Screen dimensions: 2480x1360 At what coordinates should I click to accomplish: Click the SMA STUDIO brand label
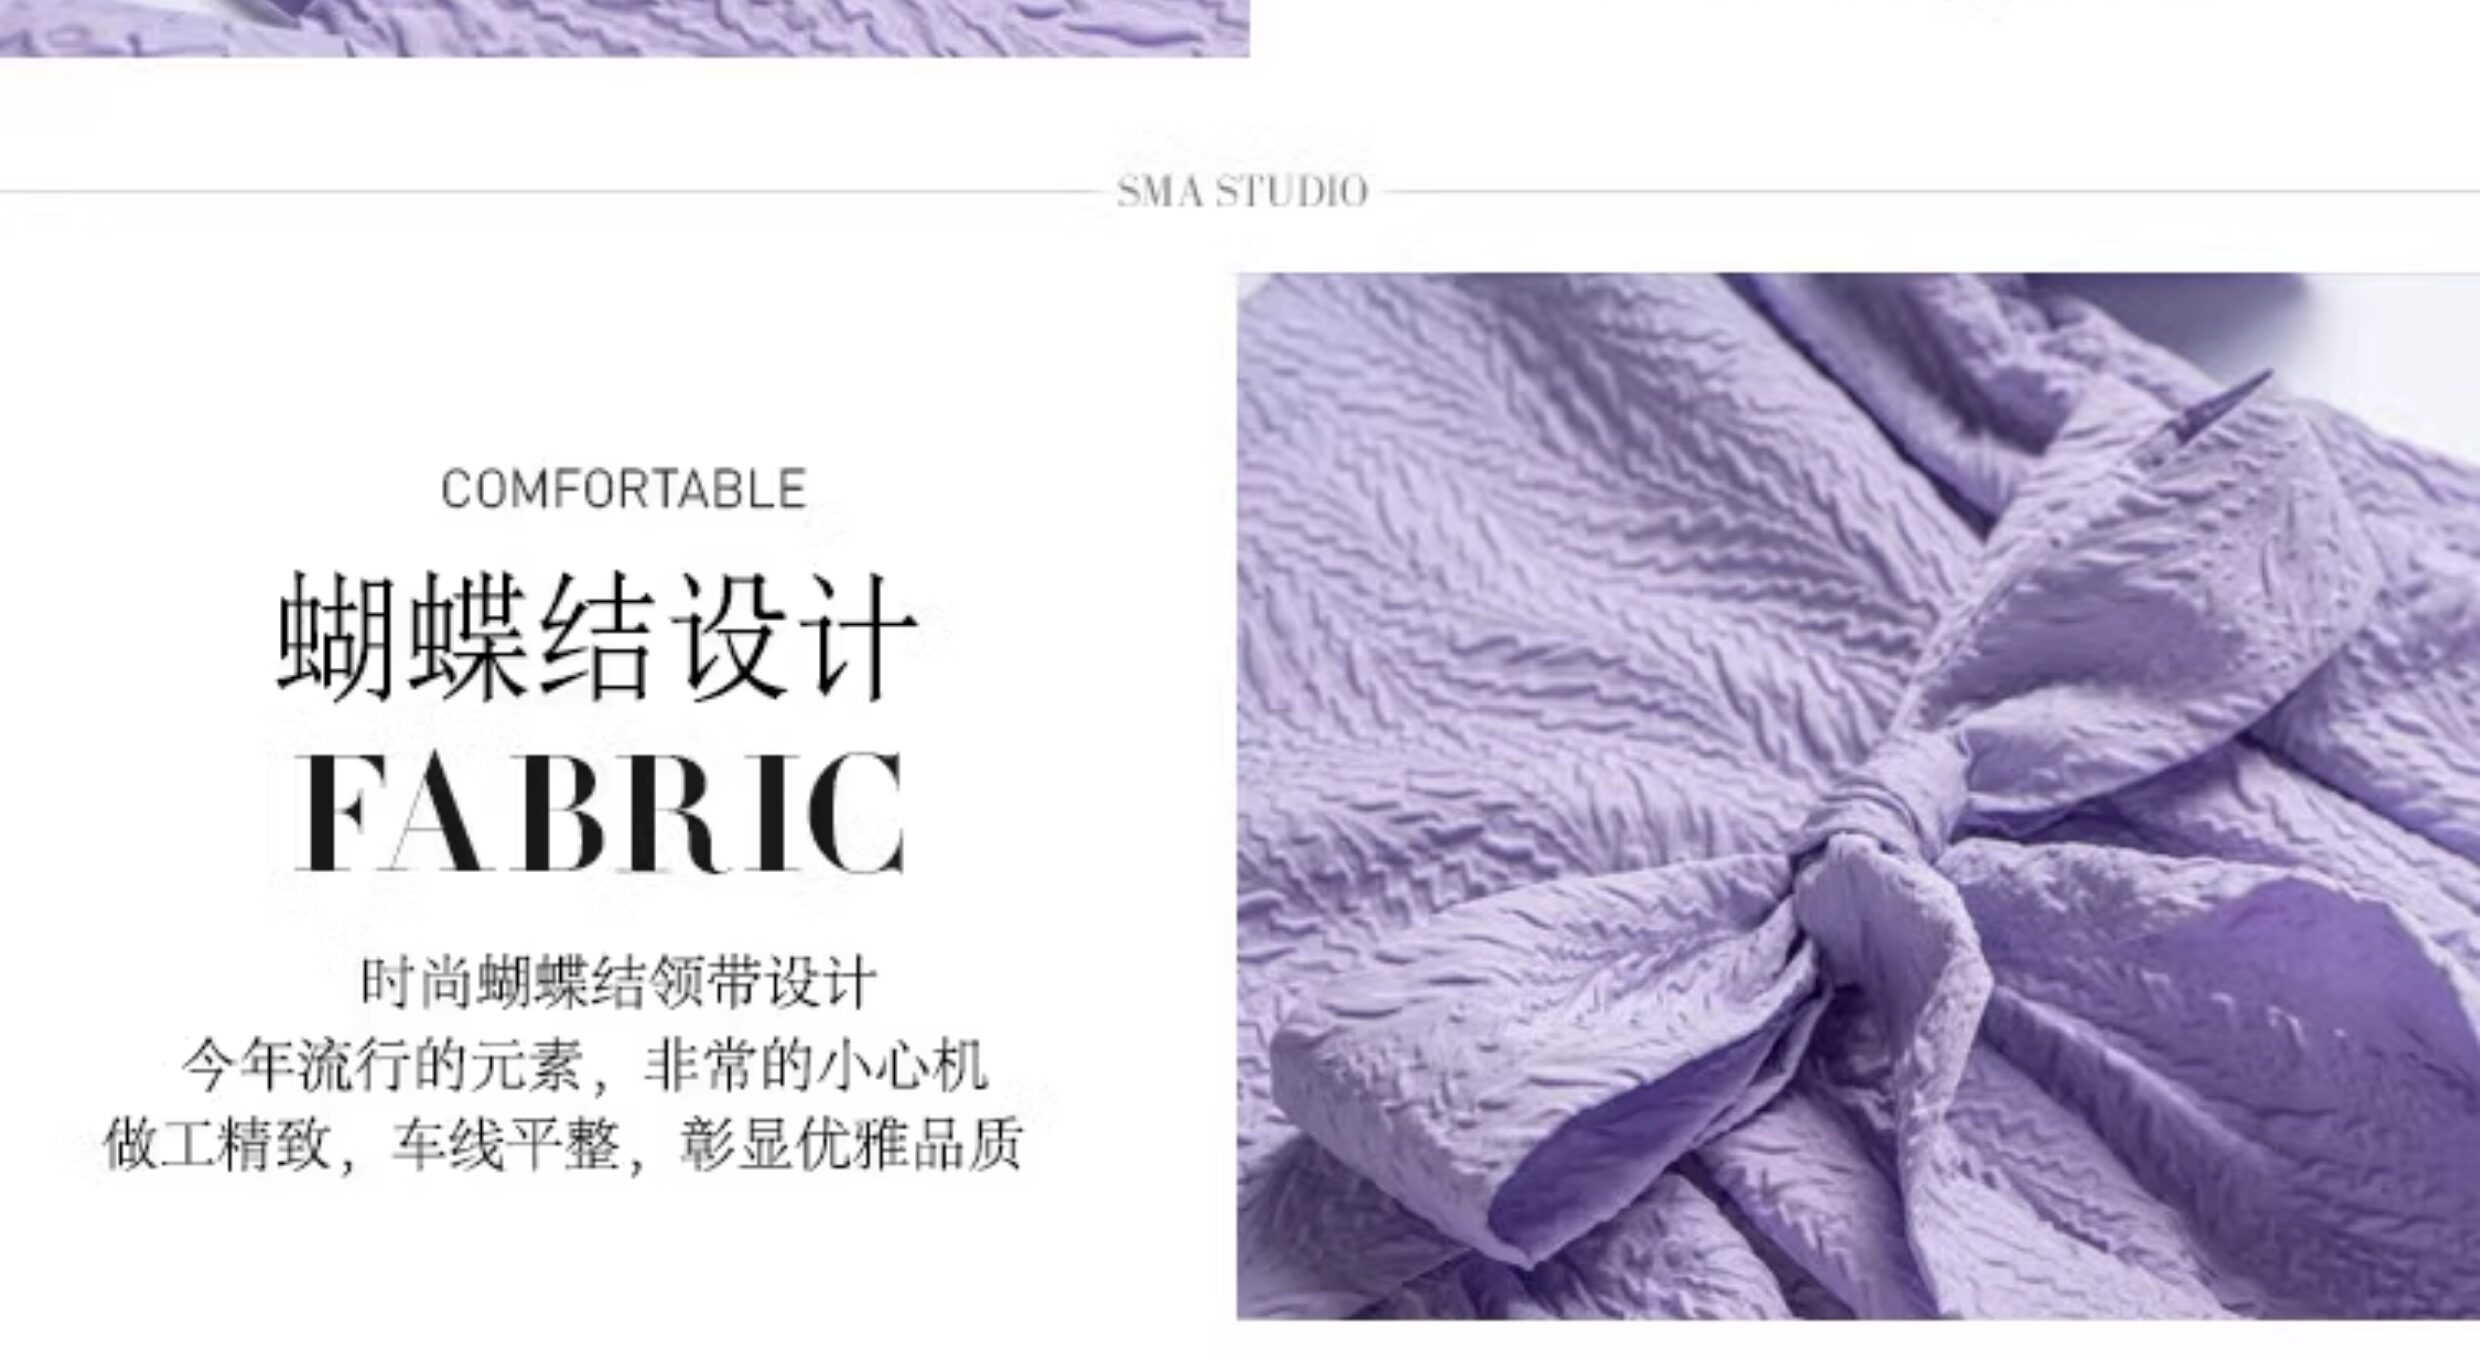pyautogui.click(x=1242, y=191)
